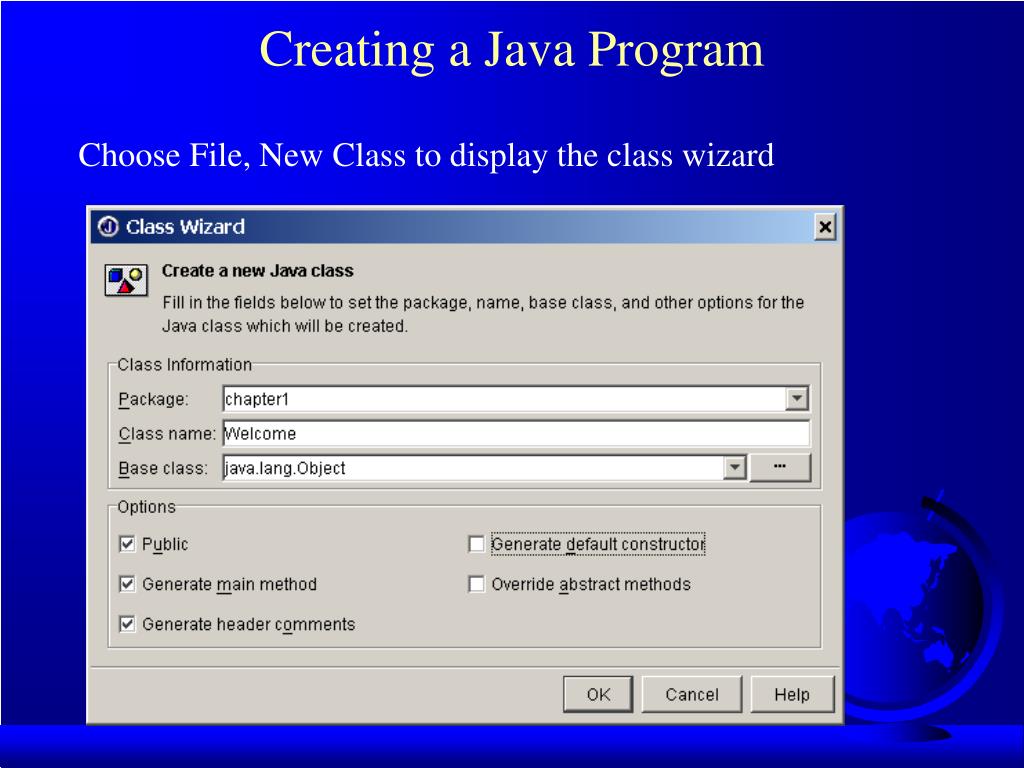
Task: Click the 'Options' group label
Action: pyautogui.click(x=146, y=507)
